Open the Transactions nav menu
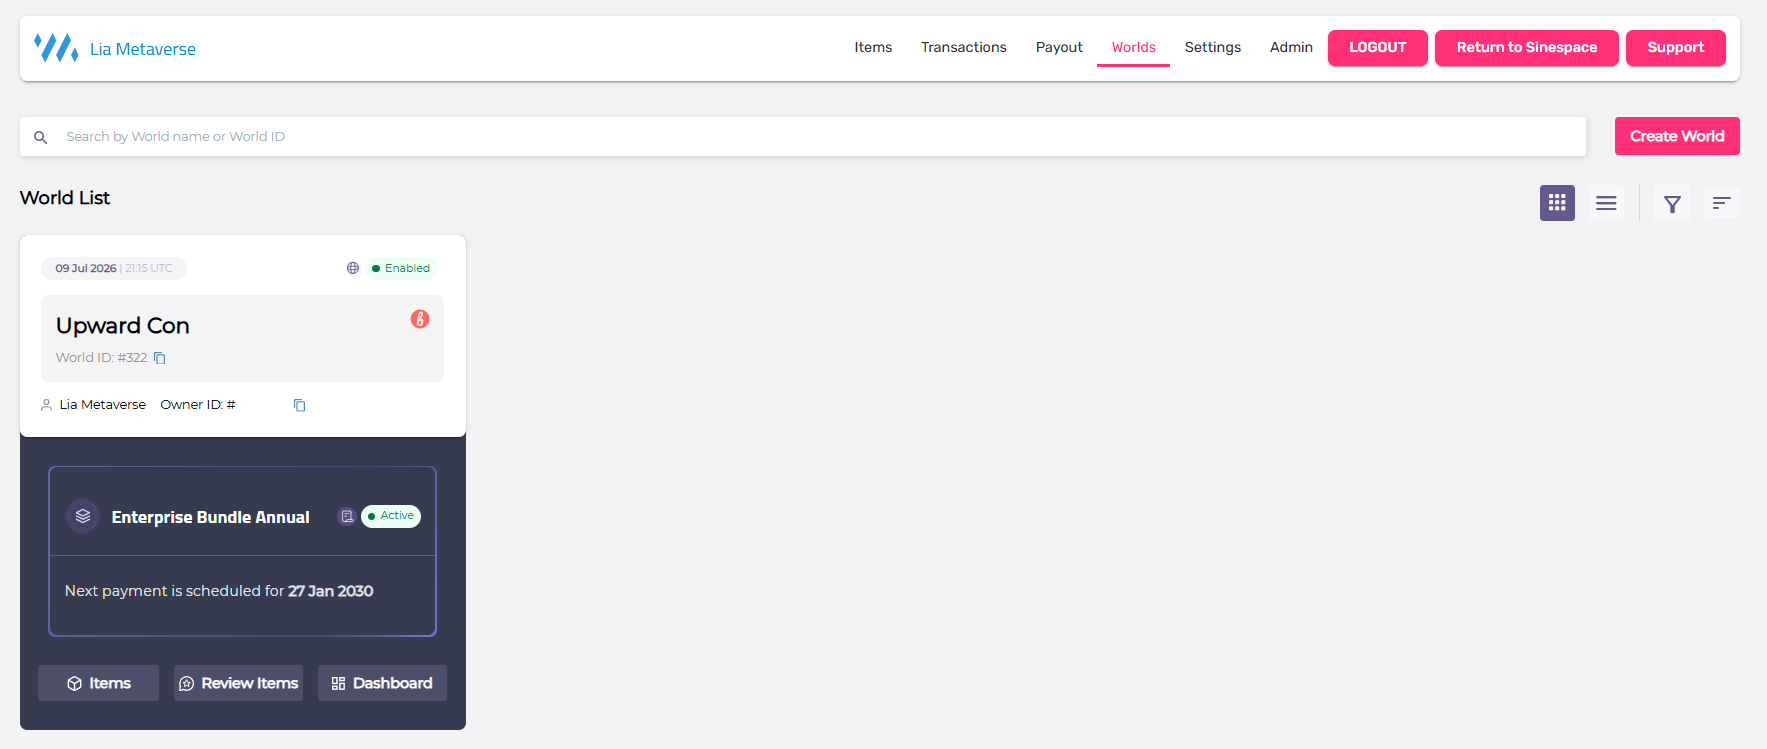 (964, 47)
